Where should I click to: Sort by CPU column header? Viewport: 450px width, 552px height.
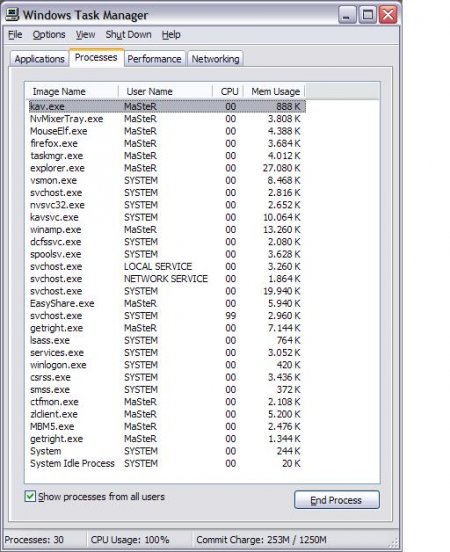point(229,92)
